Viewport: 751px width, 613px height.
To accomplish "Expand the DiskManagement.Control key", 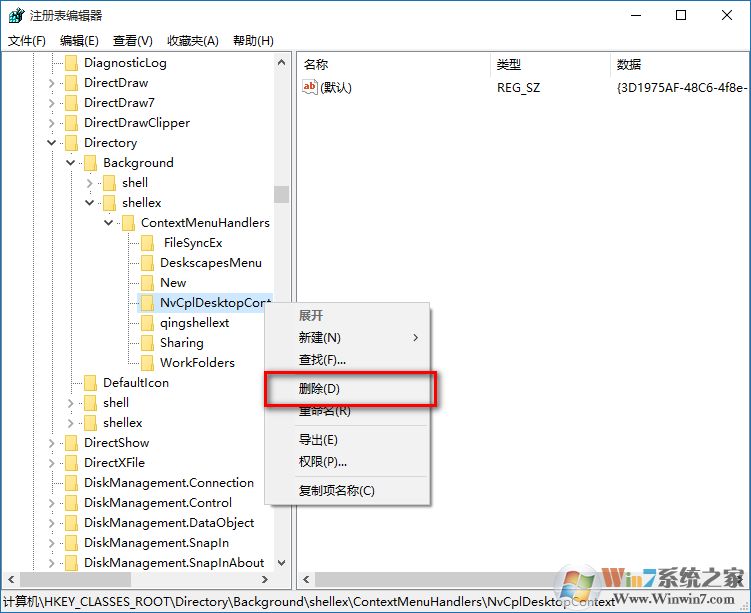I will tap(51, 503).
